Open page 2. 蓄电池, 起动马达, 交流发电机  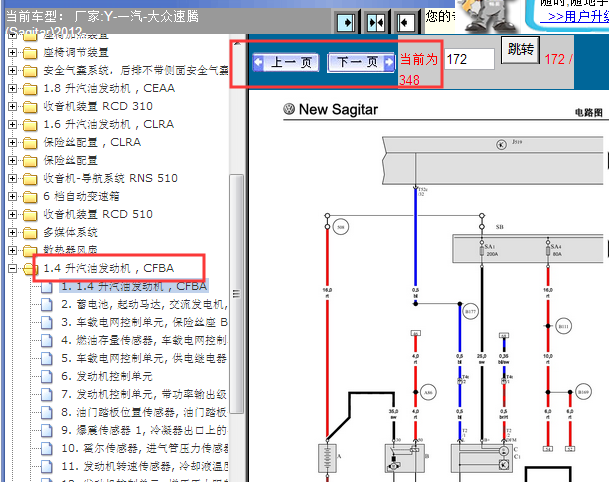tap(144, 305)
